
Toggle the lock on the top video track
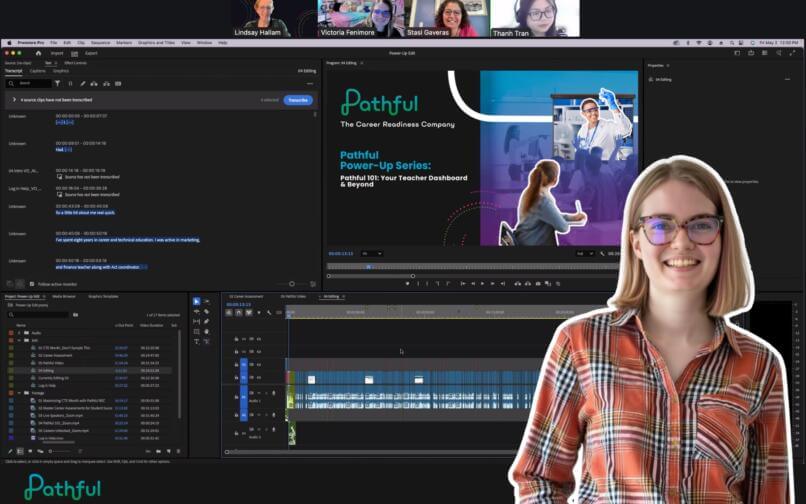pos(236,338)
